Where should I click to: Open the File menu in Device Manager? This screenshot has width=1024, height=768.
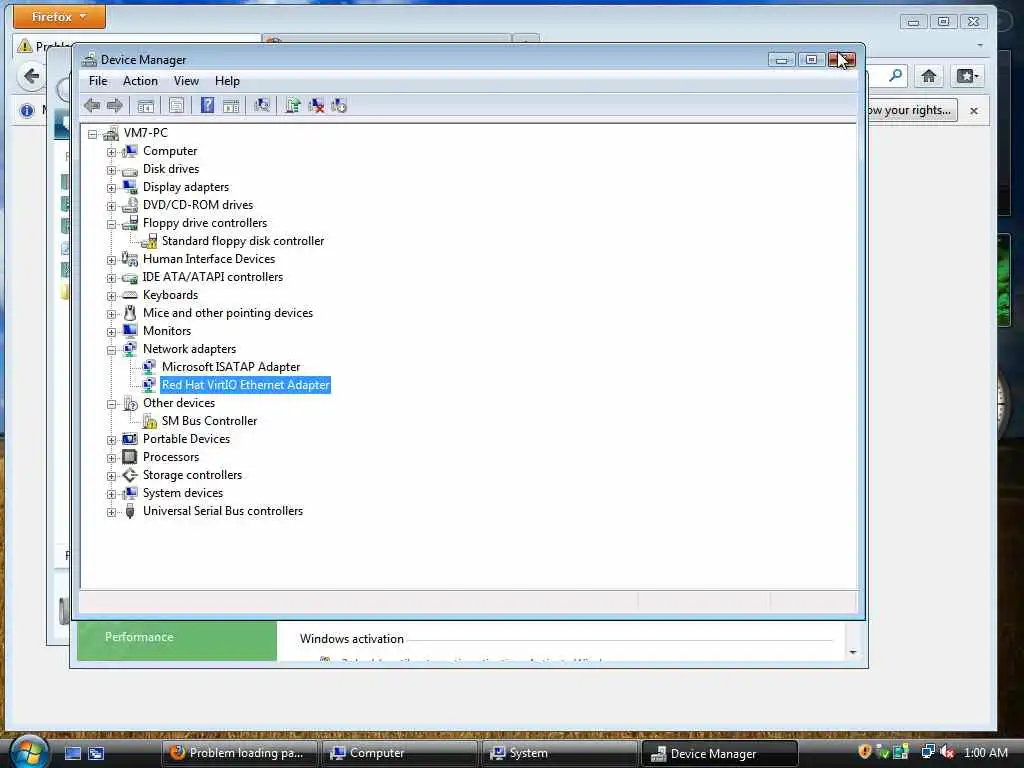98,81
